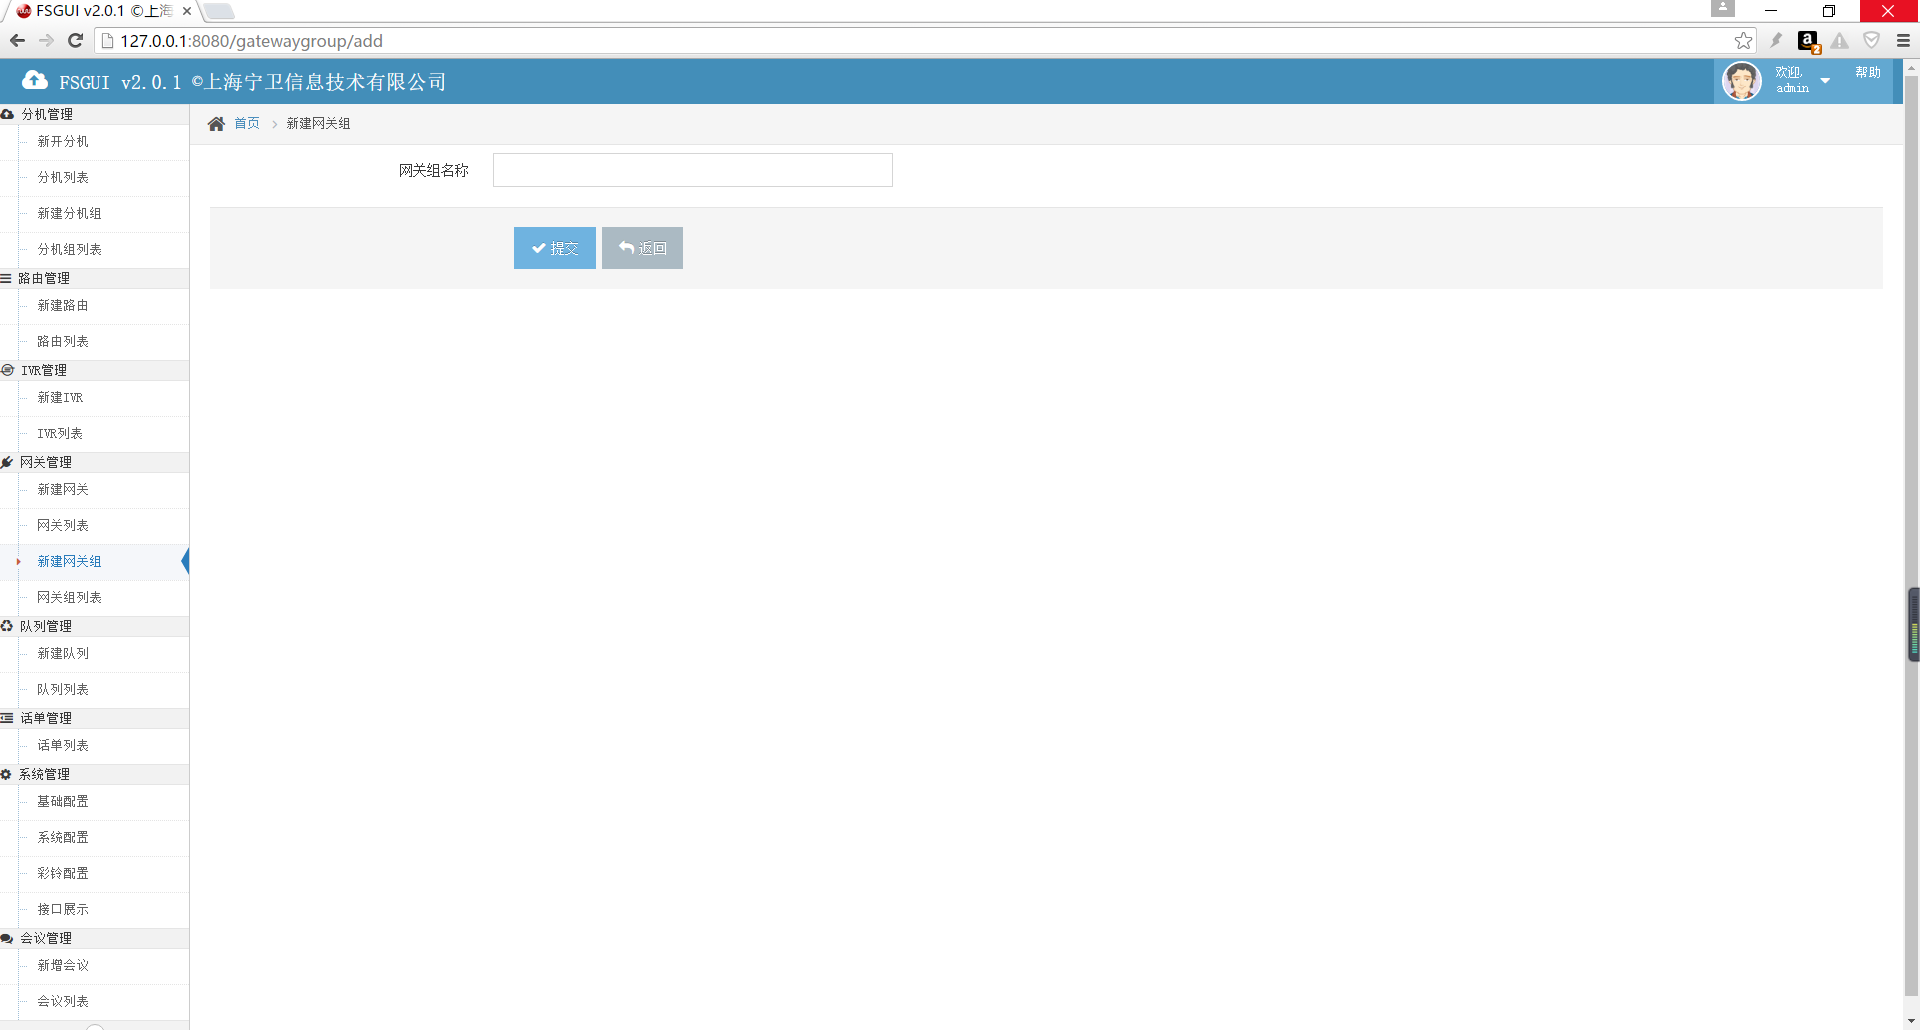Viewport: 1920px width, 1030px height.
Task: Collapse the 分机管理 sidebar section
Action: tap(47, 114)
